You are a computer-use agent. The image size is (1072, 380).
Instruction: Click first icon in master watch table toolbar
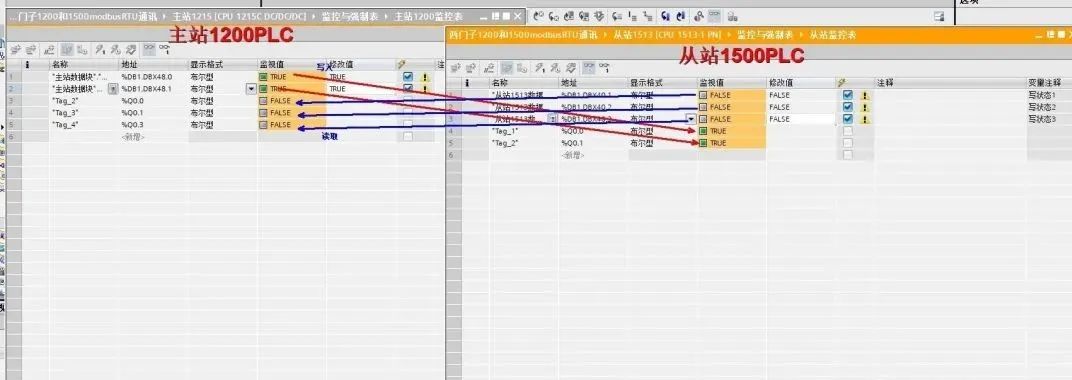pyautogui.click(x=15, y=49)
